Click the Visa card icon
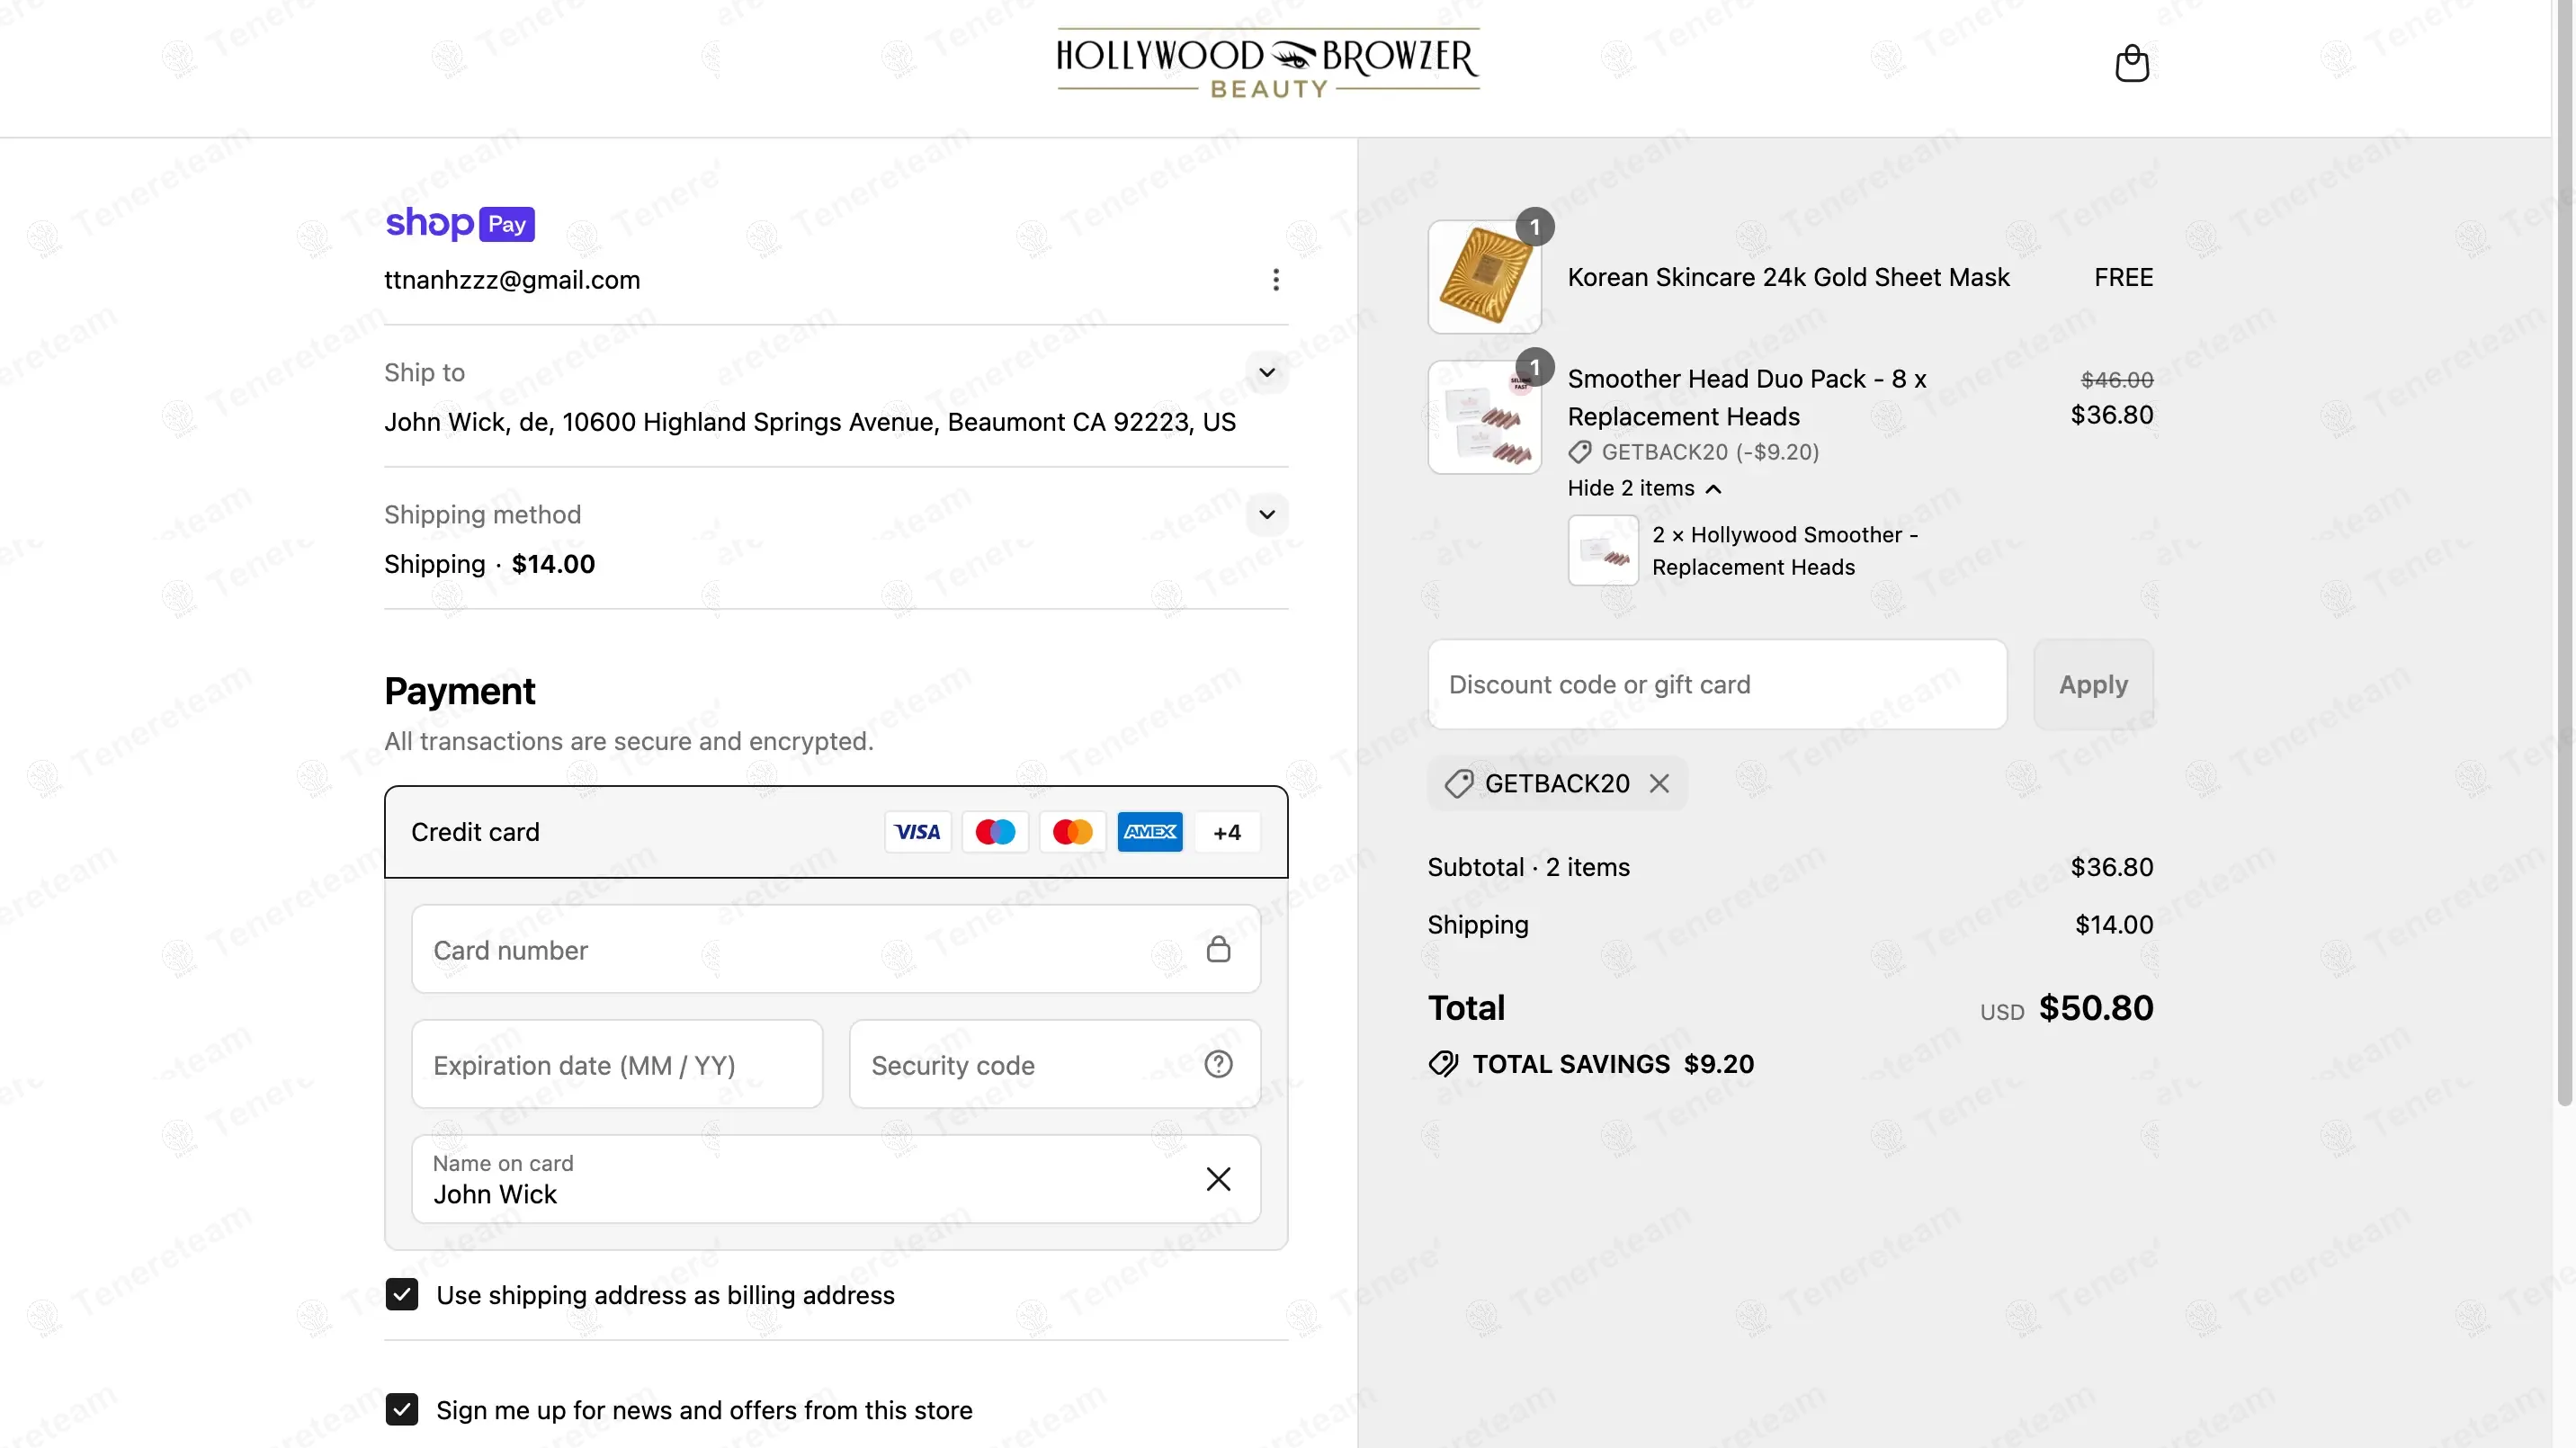Image resolution: width=2576 pixels, height=1448 pixels. coord(917,832)
